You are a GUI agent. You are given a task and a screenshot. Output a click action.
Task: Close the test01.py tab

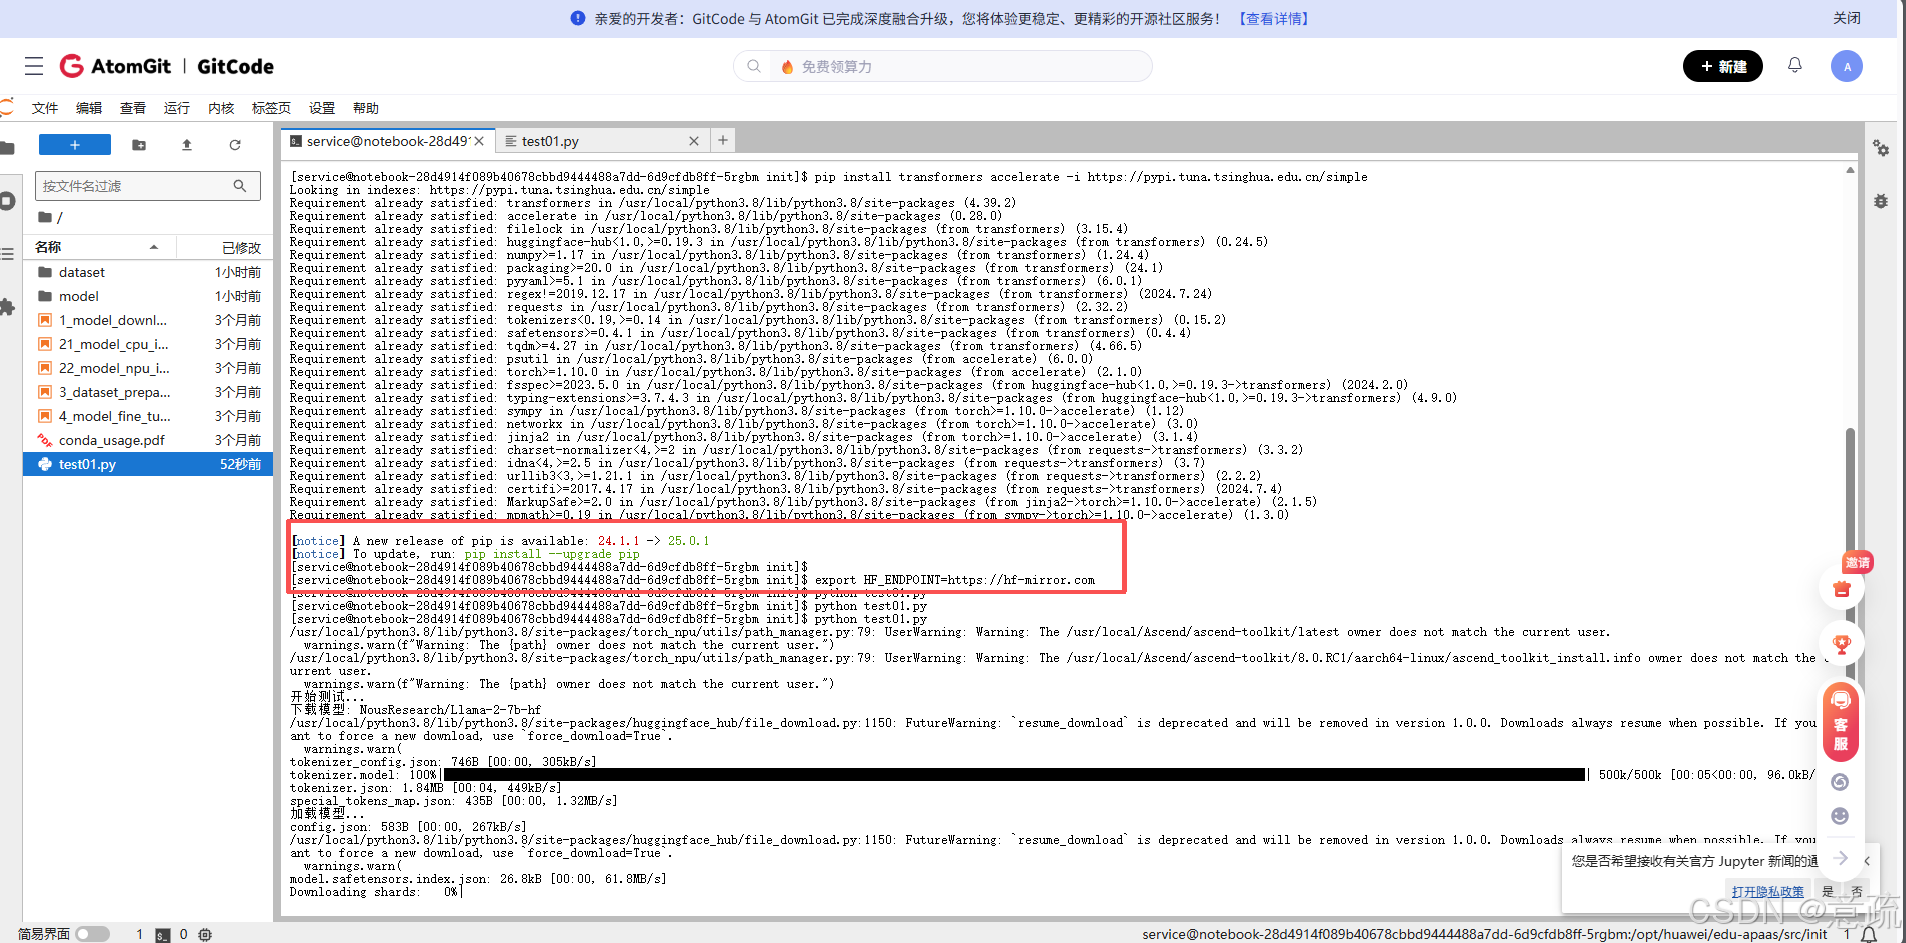click(x=694, y=141)
